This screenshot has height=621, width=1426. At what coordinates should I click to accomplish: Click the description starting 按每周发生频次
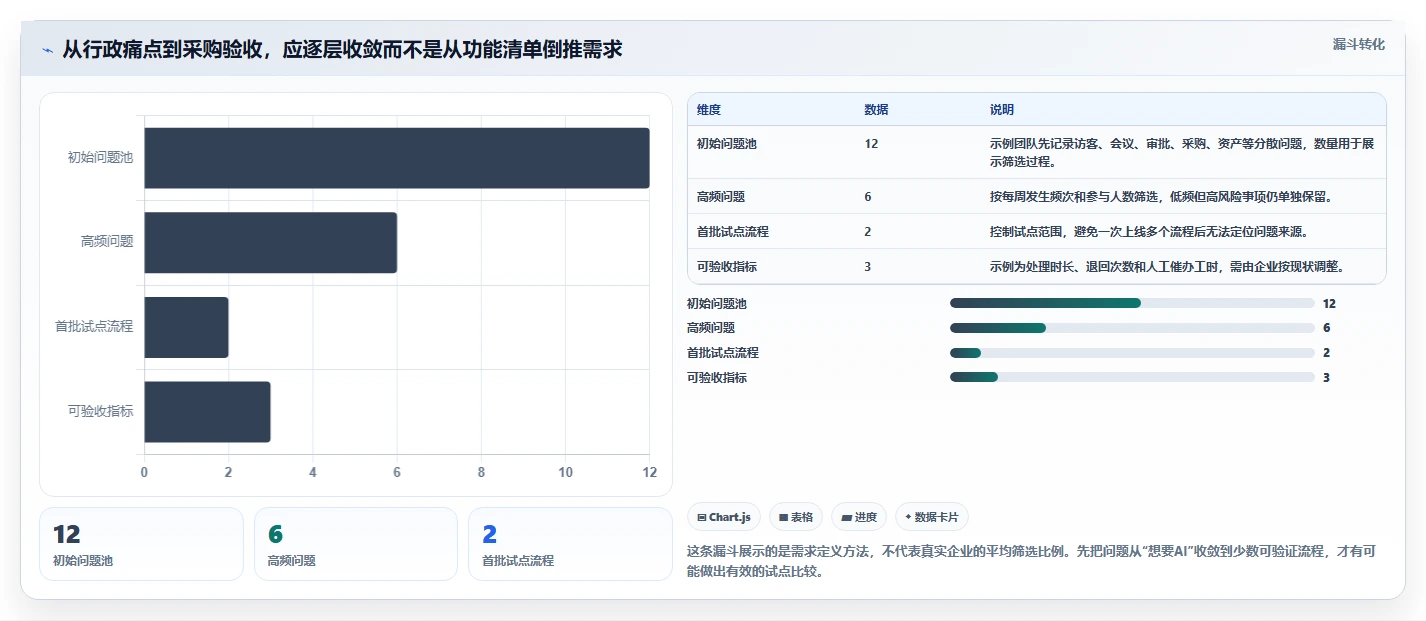[1161, 197]
